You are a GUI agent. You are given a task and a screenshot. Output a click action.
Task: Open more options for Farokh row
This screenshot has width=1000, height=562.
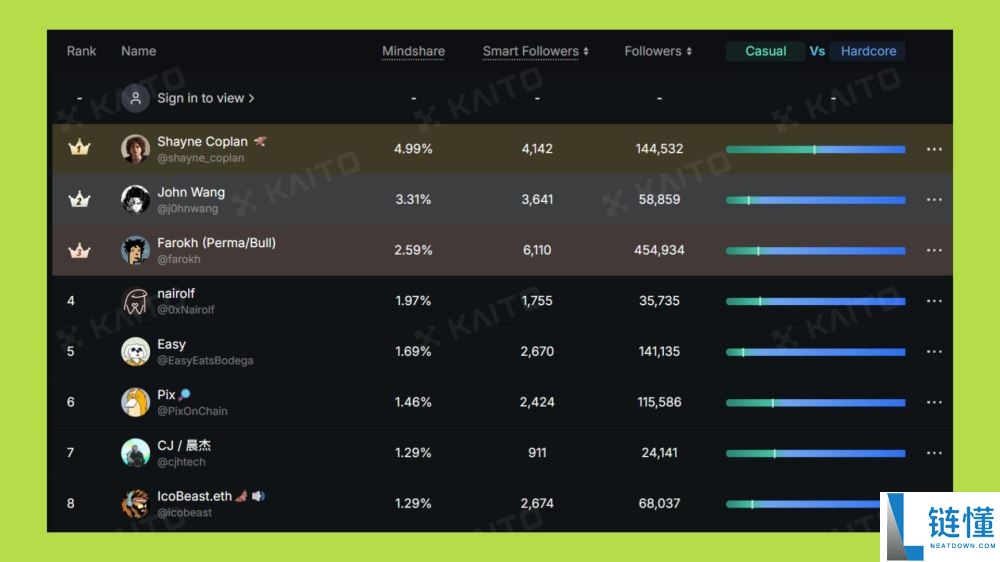point(934,250)
